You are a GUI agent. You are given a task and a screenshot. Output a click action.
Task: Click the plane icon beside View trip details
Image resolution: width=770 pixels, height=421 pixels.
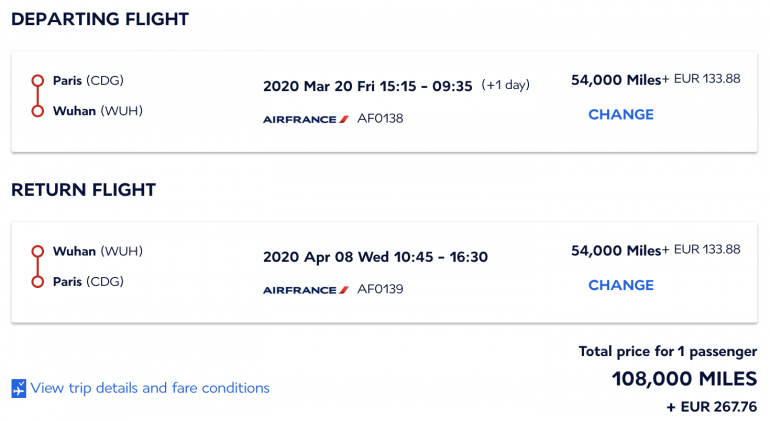coord(19,388)
